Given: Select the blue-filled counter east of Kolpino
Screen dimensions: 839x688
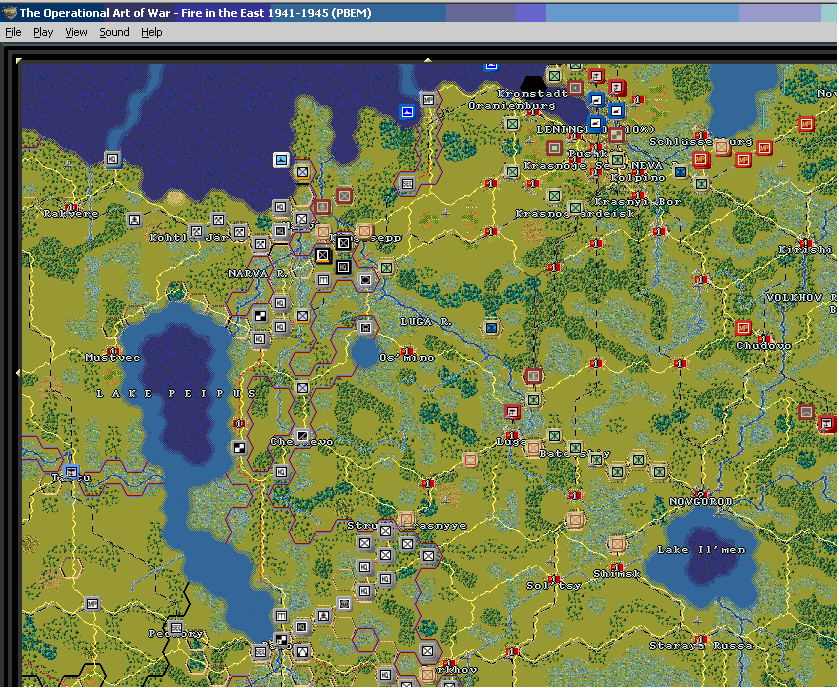Looking at the screenshot, I should (x=680, y=172).
